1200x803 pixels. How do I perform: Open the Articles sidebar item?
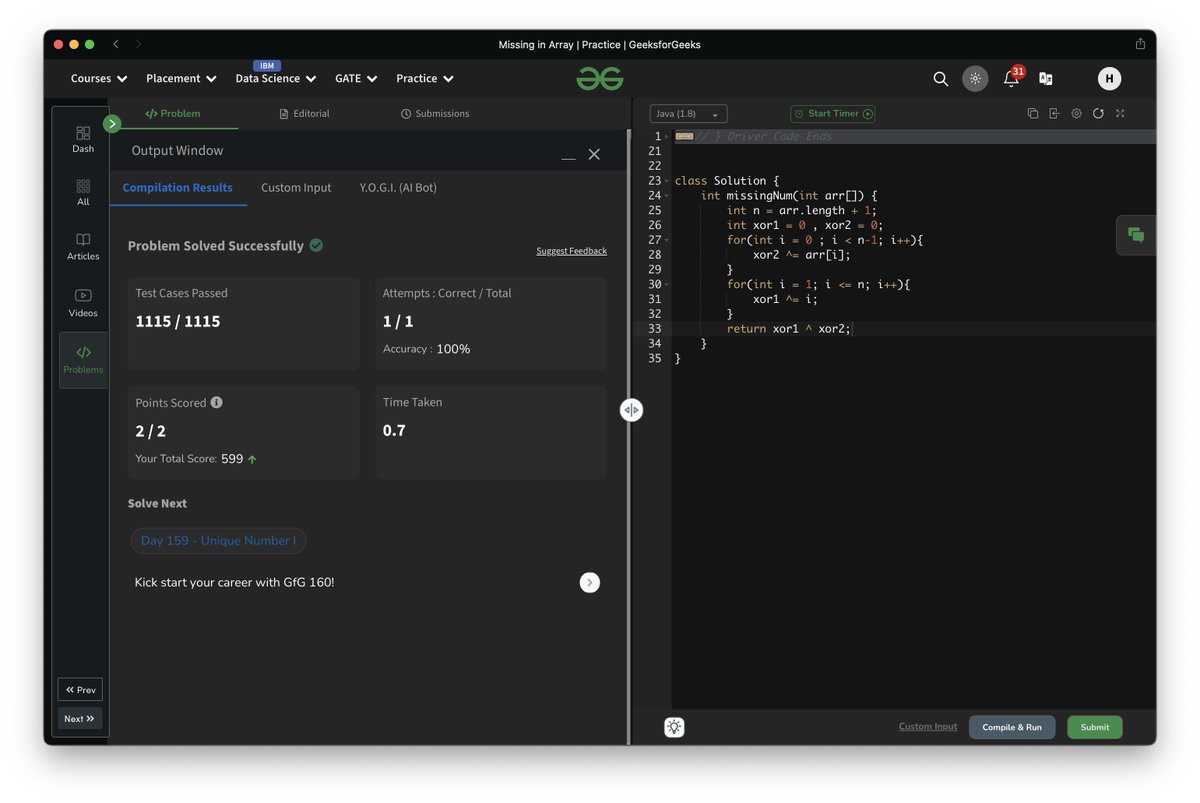83,247
